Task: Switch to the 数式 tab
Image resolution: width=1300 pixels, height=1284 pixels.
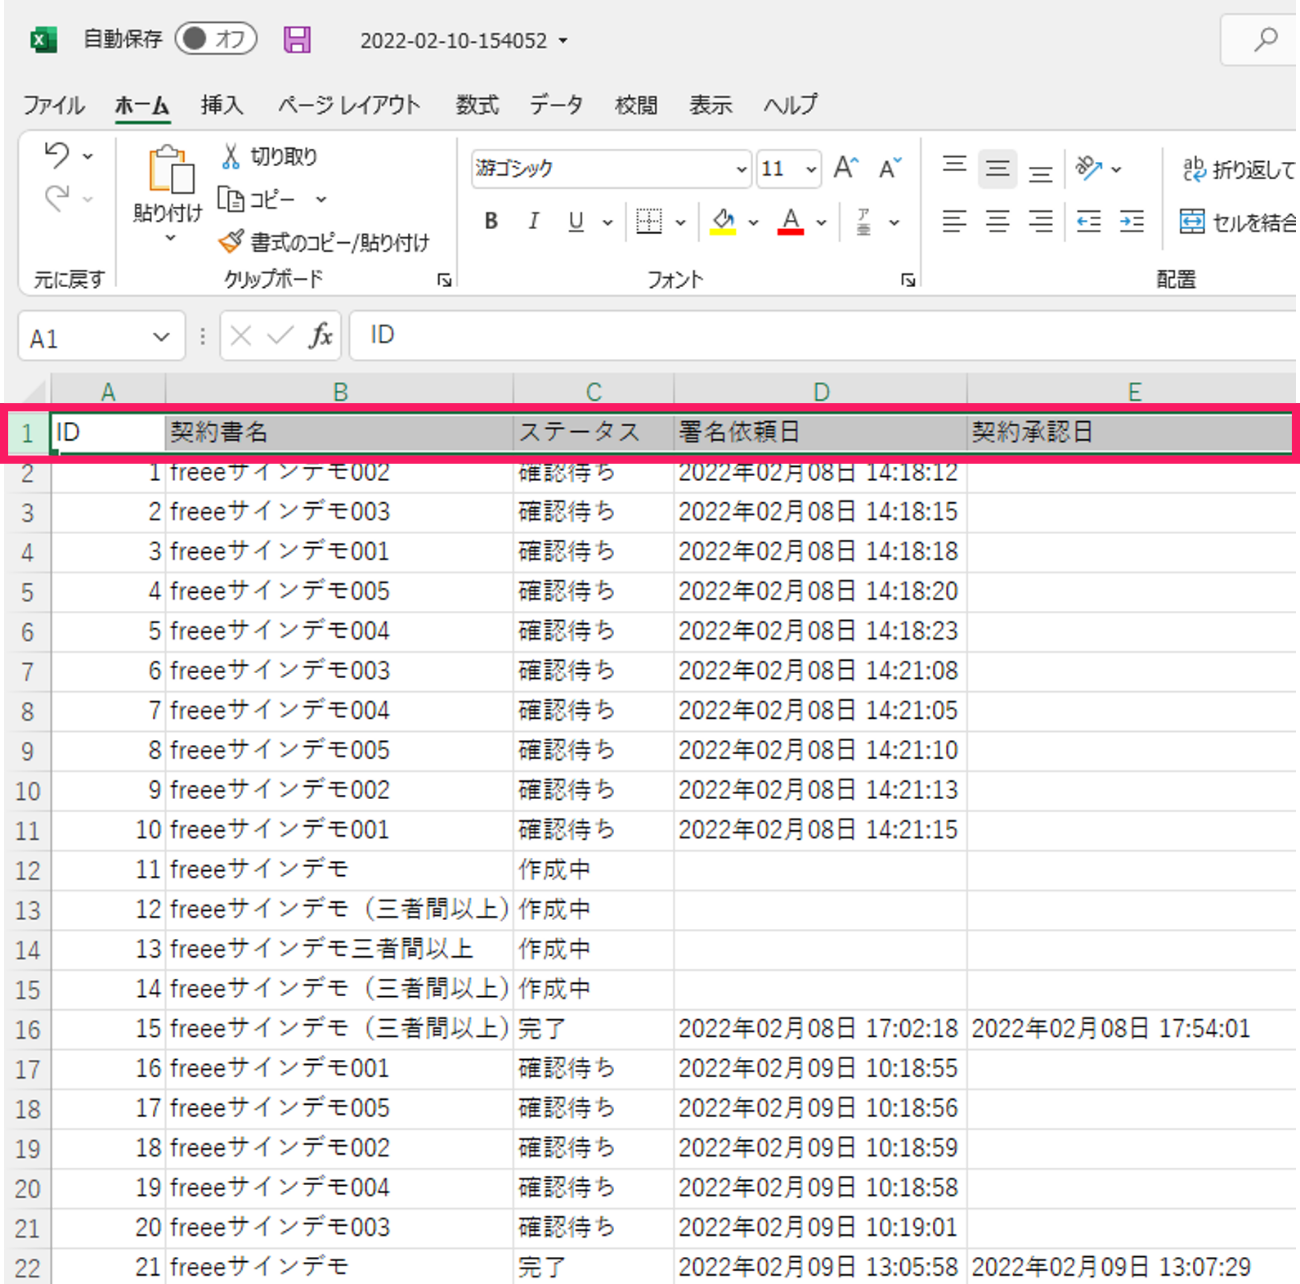Action: (477, 105)
